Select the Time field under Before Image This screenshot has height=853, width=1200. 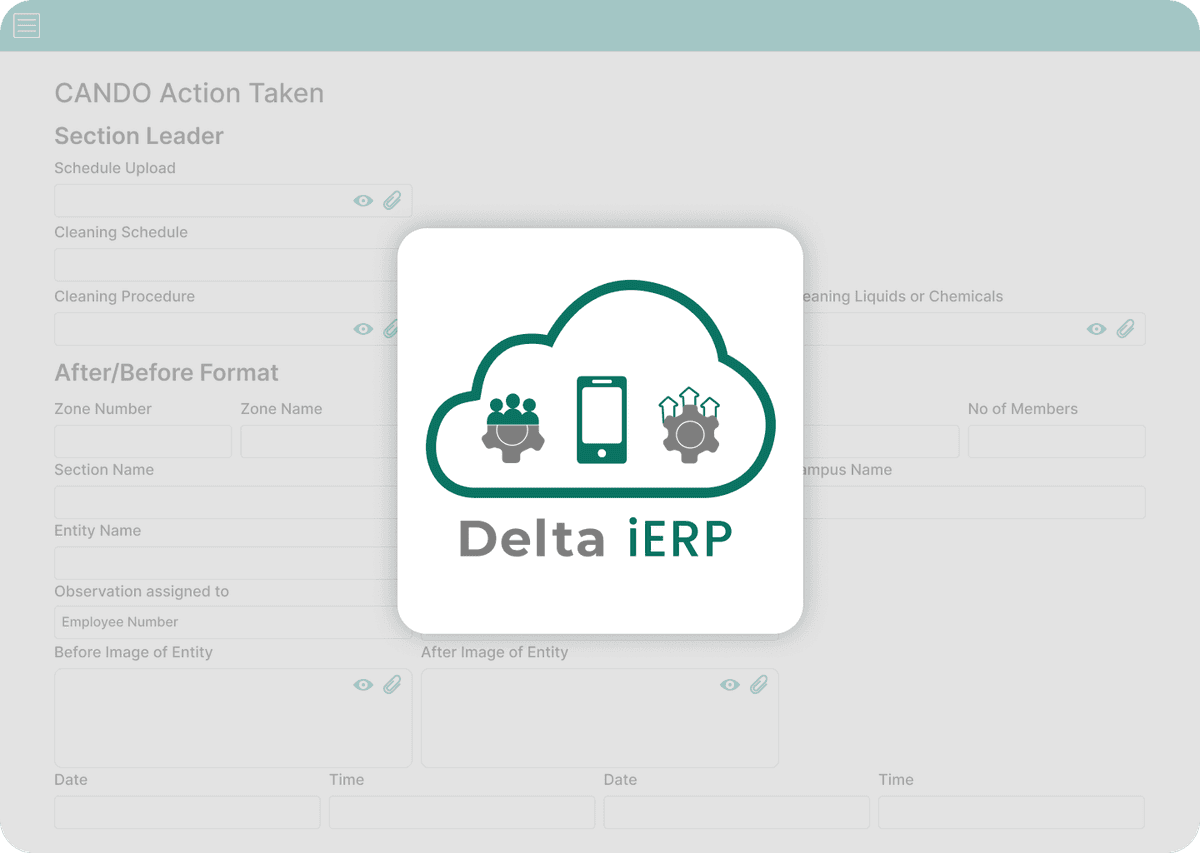462,812
